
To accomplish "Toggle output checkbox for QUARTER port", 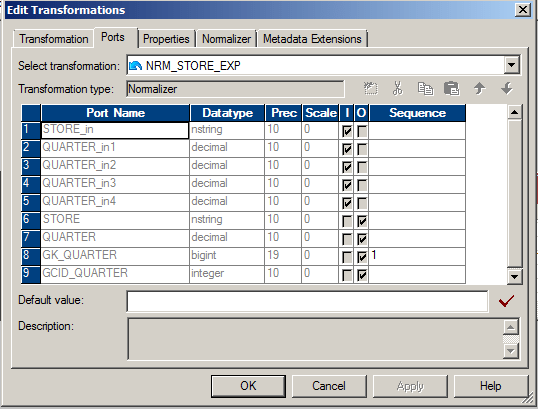I will 362,239.
